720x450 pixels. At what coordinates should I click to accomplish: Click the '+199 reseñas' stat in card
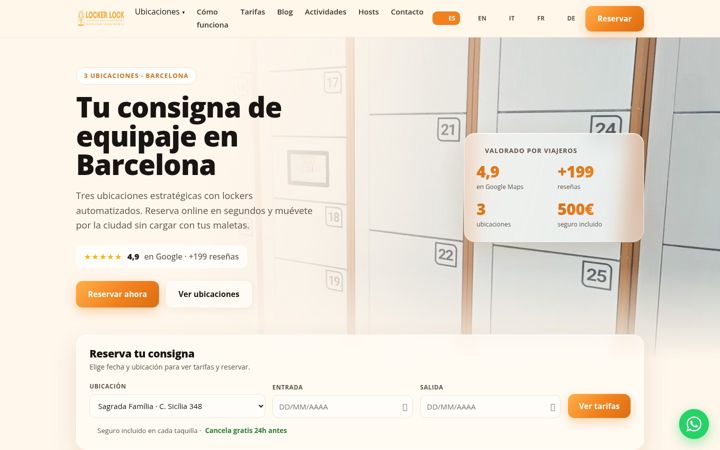point(575,177)
